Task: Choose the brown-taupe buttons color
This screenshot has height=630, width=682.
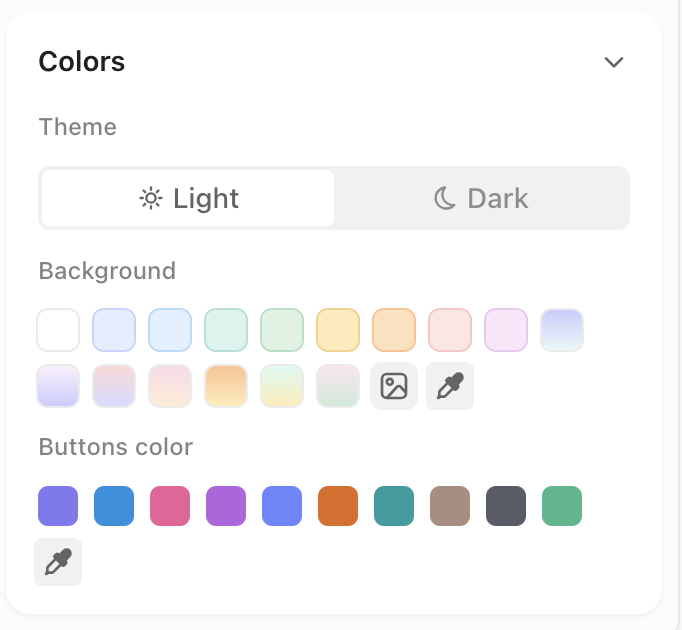Action: [450, 506]
